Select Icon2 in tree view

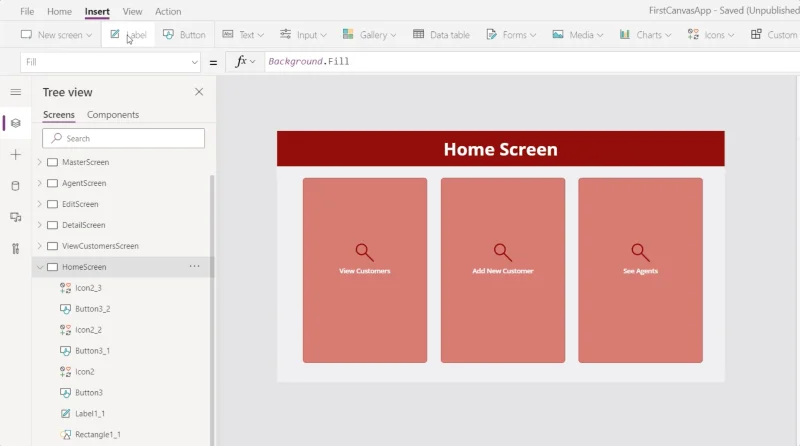(x=85, y=371)
